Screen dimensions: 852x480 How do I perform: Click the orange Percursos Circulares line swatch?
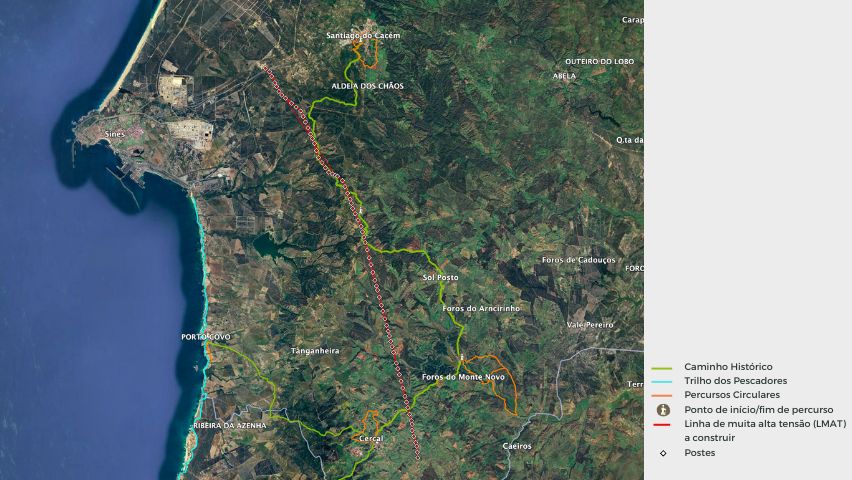click(661, 396)
